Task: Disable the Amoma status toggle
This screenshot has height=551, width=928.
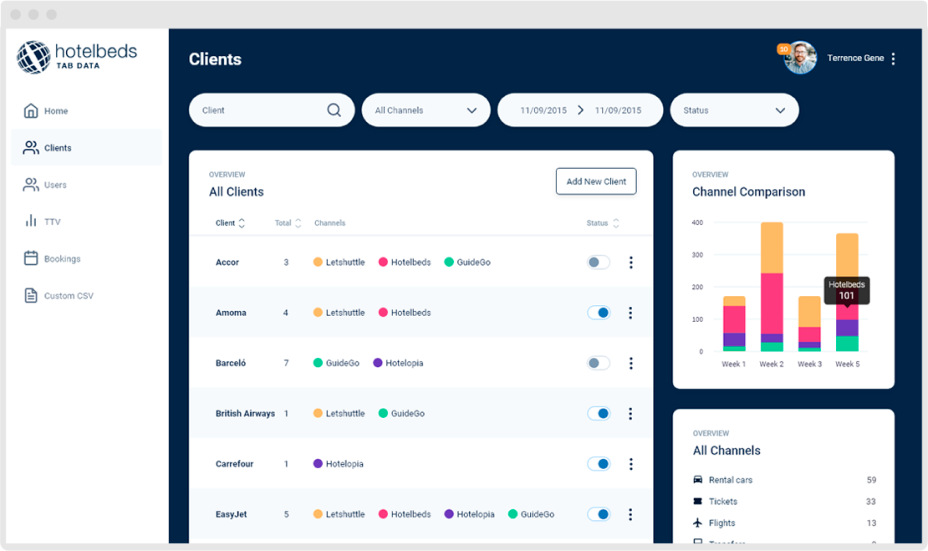Action: click(x=598, y=313)
